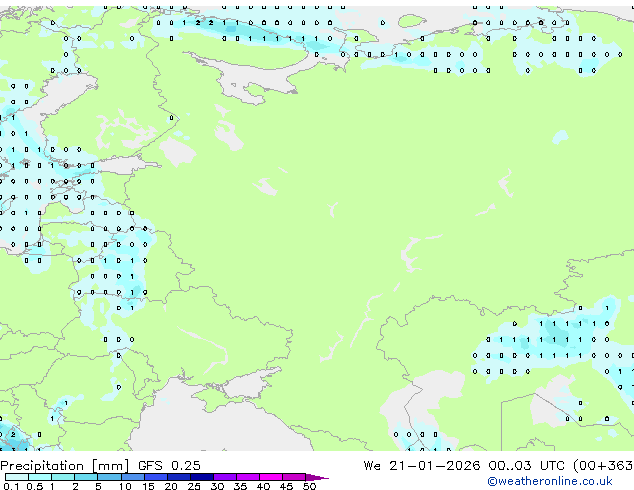The height and width of the screenshot is (490, 634).
Task: Select the "10" legend scale label
Action: pos(125,486)
